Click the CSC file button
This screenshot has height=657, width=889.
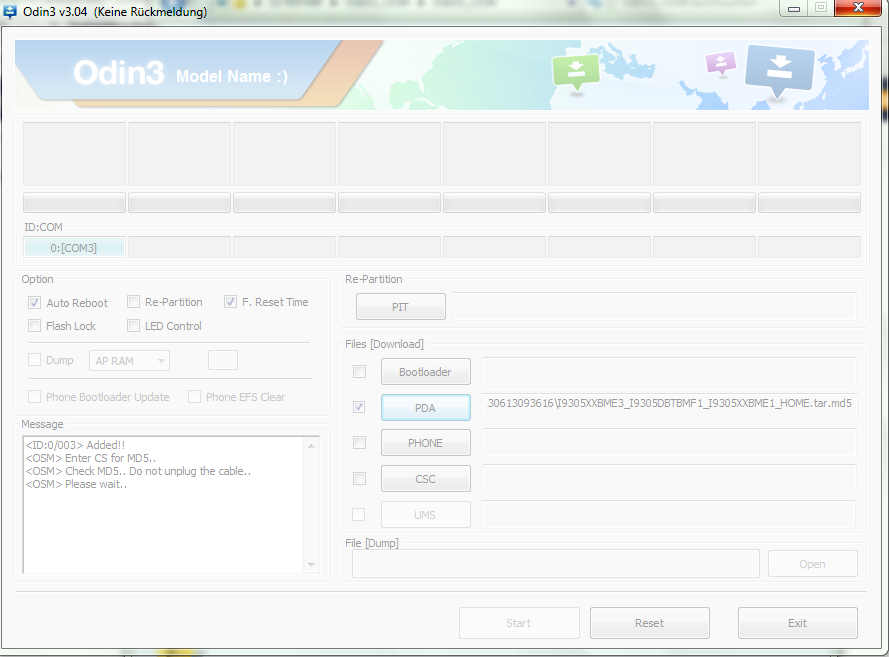pos(426,479)
